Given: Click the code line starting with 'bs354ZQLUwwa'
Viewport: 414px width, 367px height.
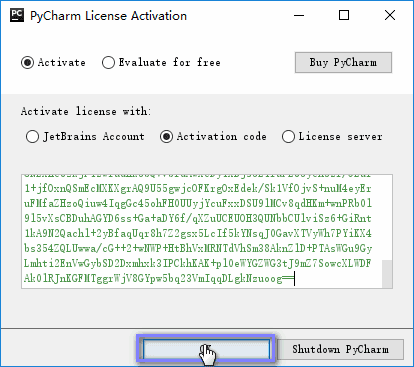Looking at the screenshot, I should click(x=198, y=248).
